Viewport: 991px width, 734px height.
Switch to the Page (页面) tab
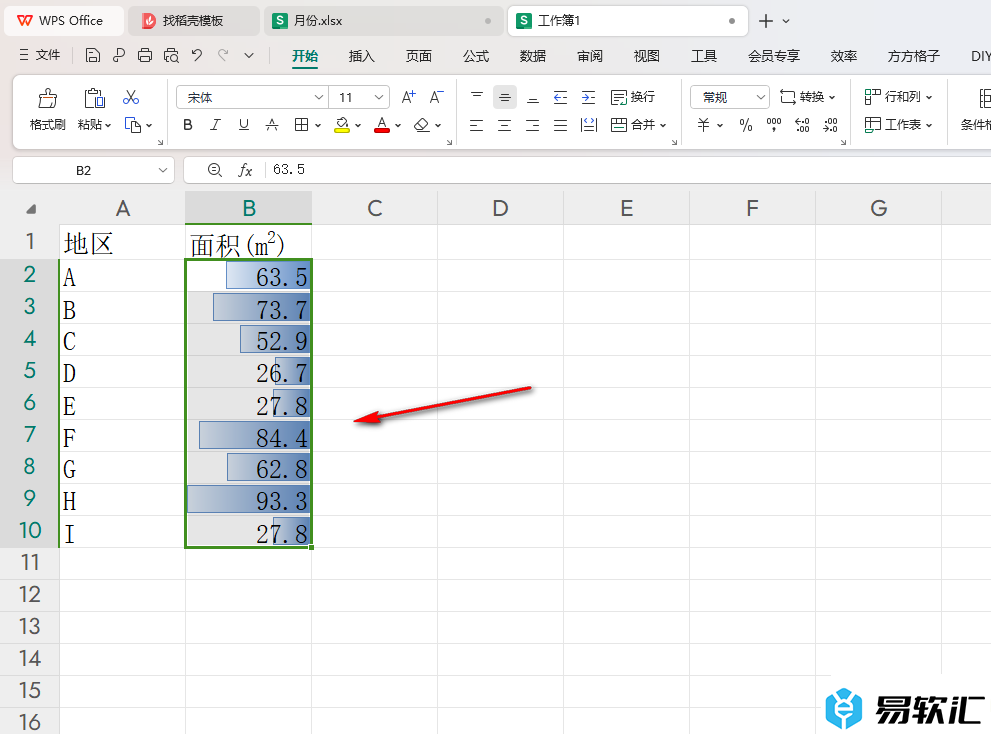tap(418, 56)
